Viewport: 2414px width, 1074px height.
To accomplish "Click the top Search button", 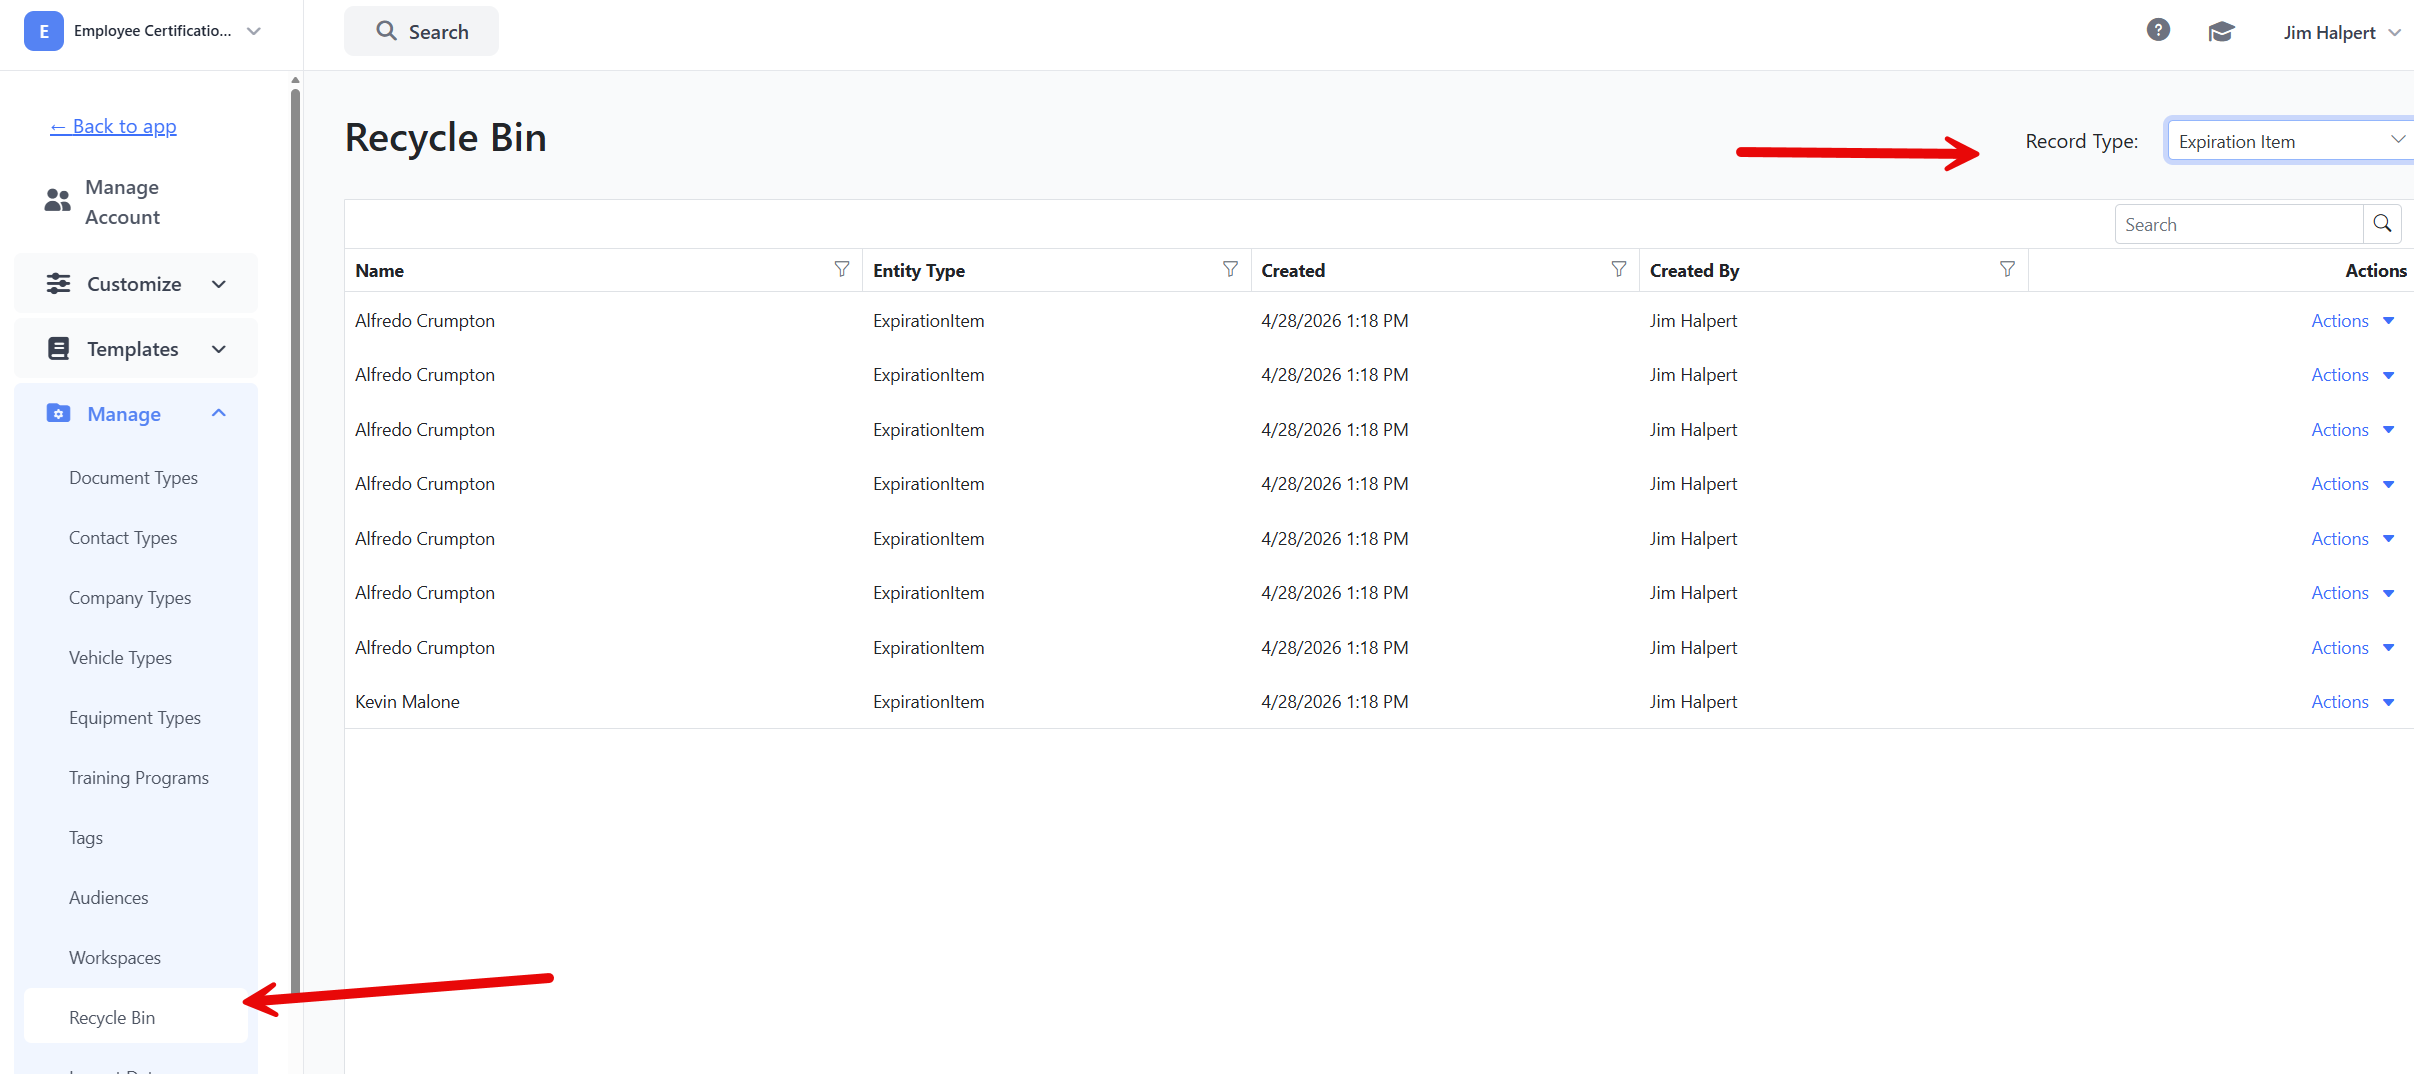I will [421, 31].
